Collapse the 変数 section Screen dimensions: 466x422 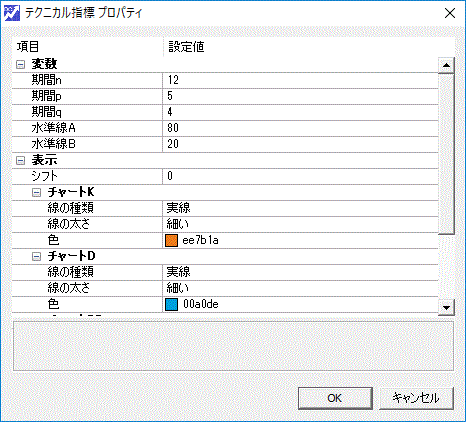[x=20, y=64]
